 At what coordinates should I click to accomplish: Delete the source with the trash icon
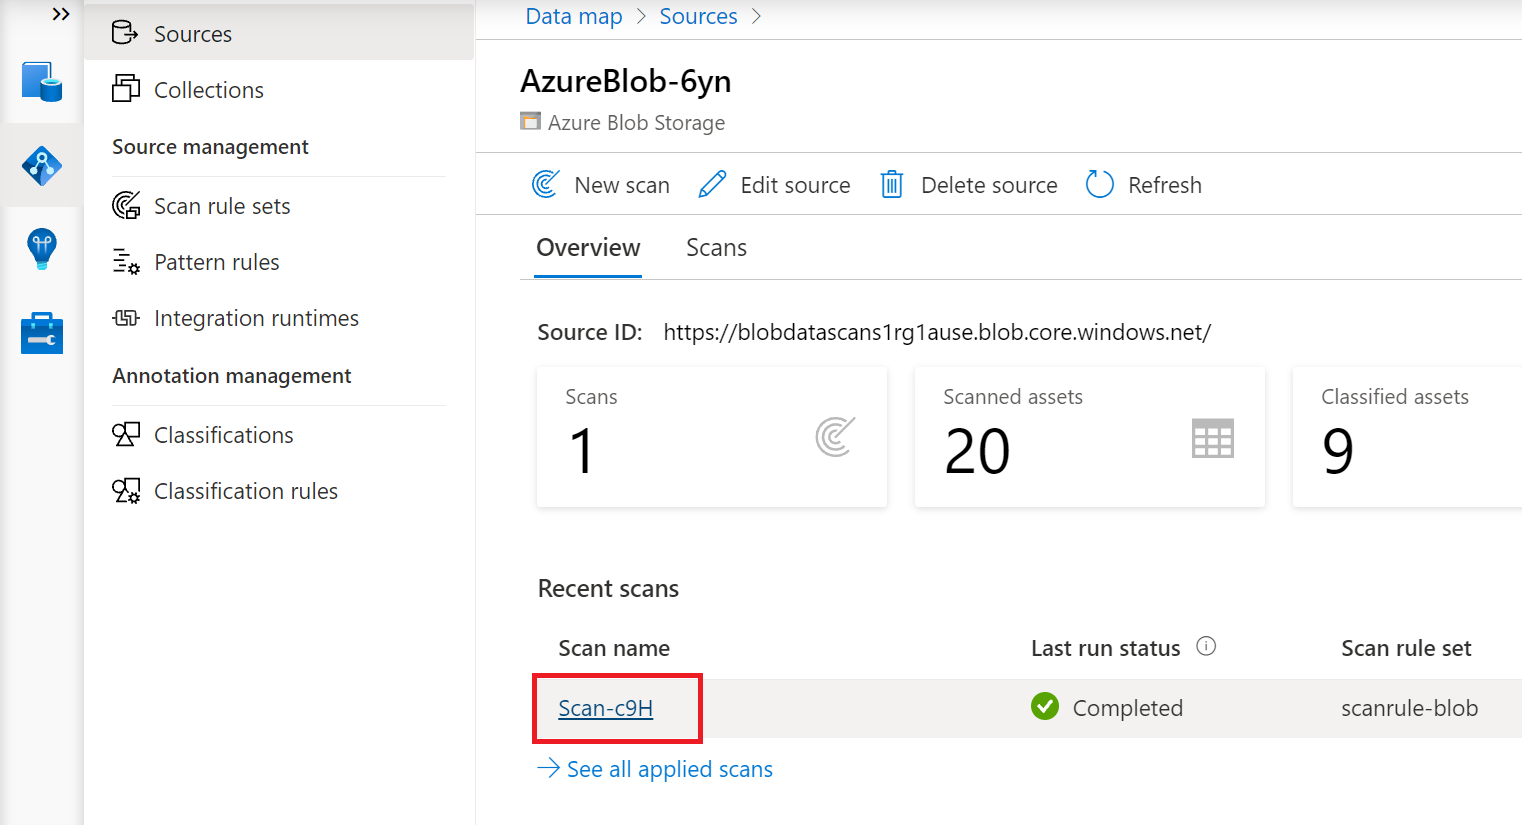[x=891, y=184]
